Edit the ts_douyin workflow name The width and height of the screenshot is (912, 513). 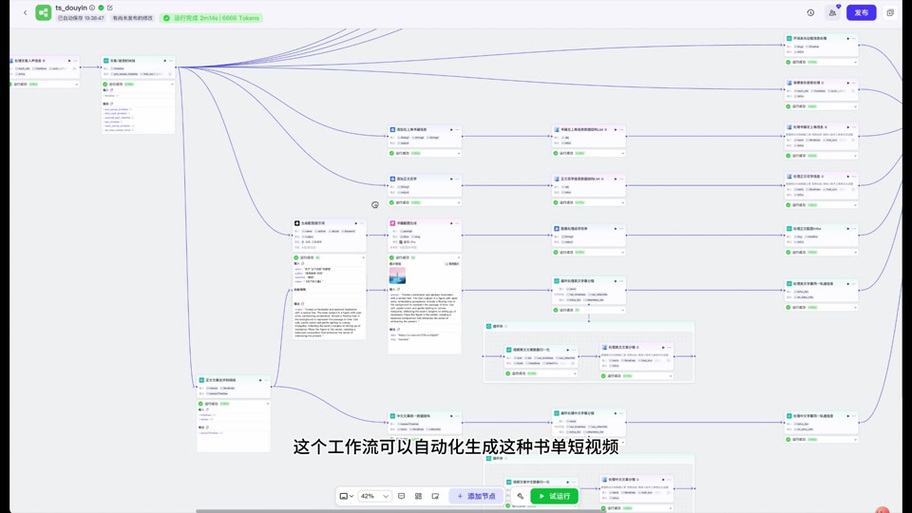tap(110, 8)
